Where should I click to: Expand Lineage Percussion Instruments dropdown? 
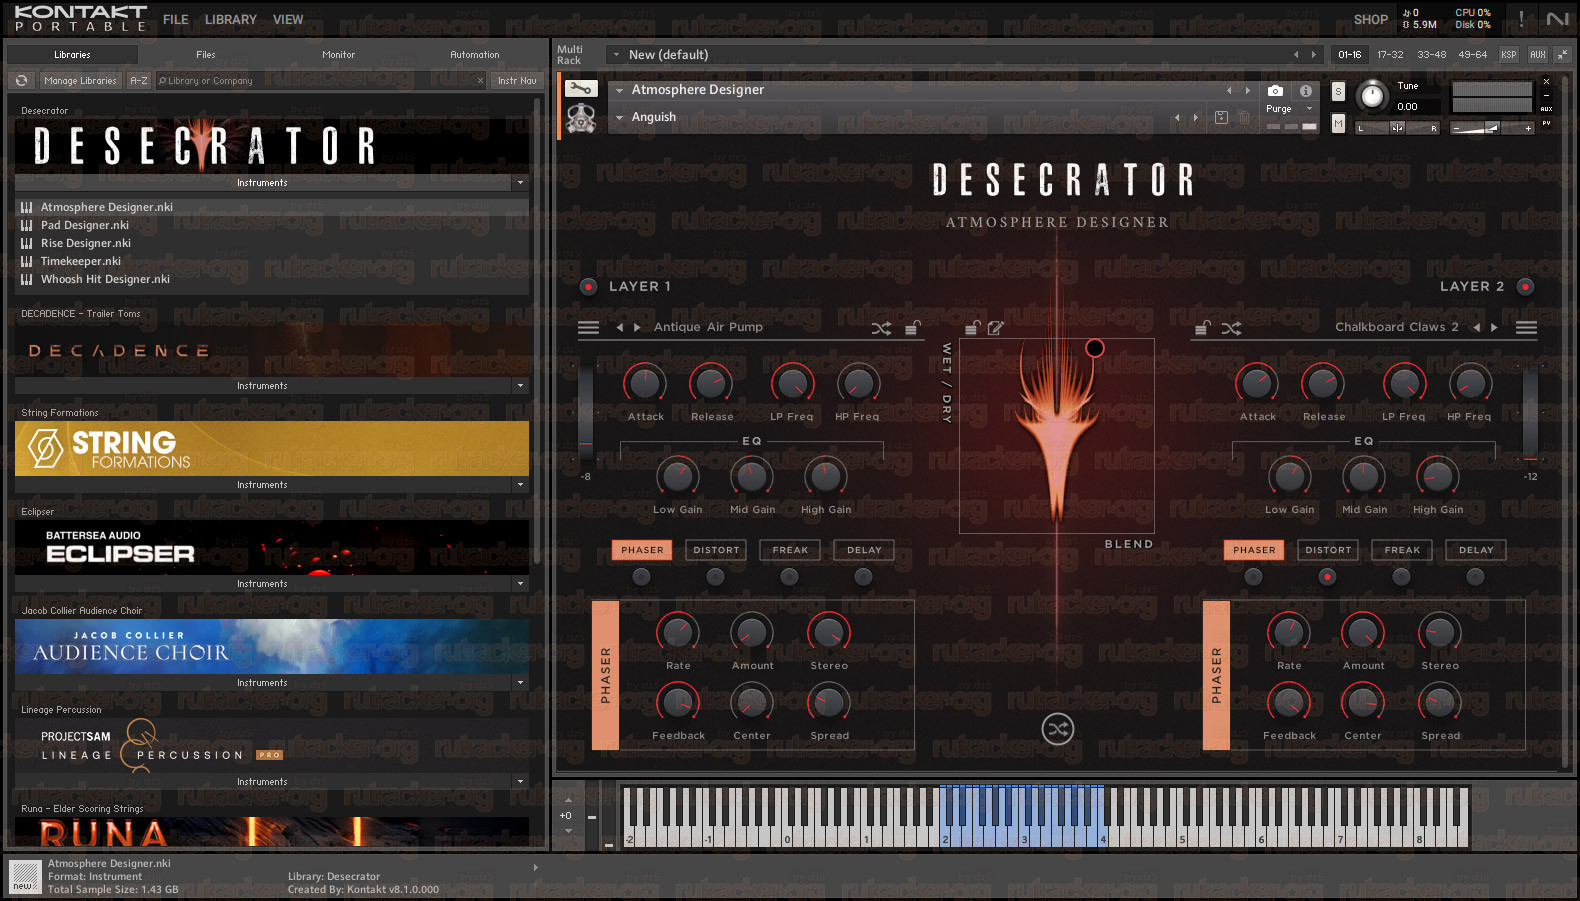(x=520, y=782)
